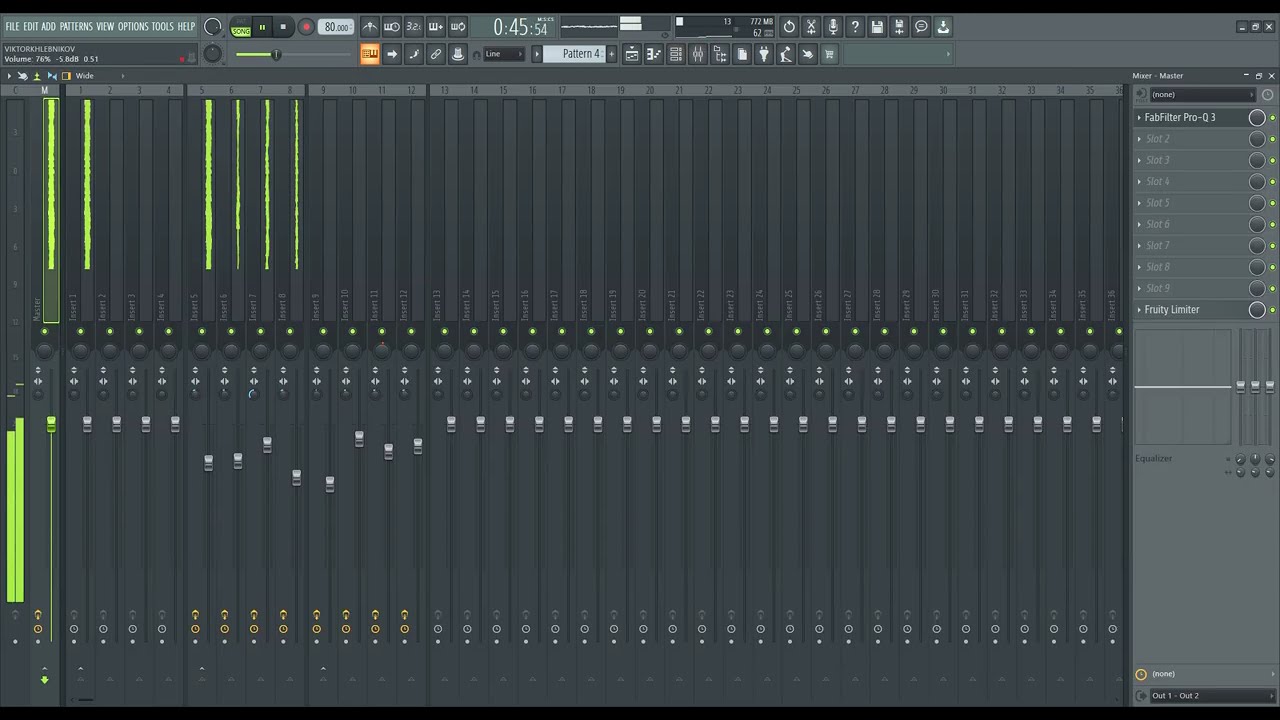Viewport: 1280px width, 720px height.
Task: Click the tempo 80.000 field
Action: click(337, 28)
